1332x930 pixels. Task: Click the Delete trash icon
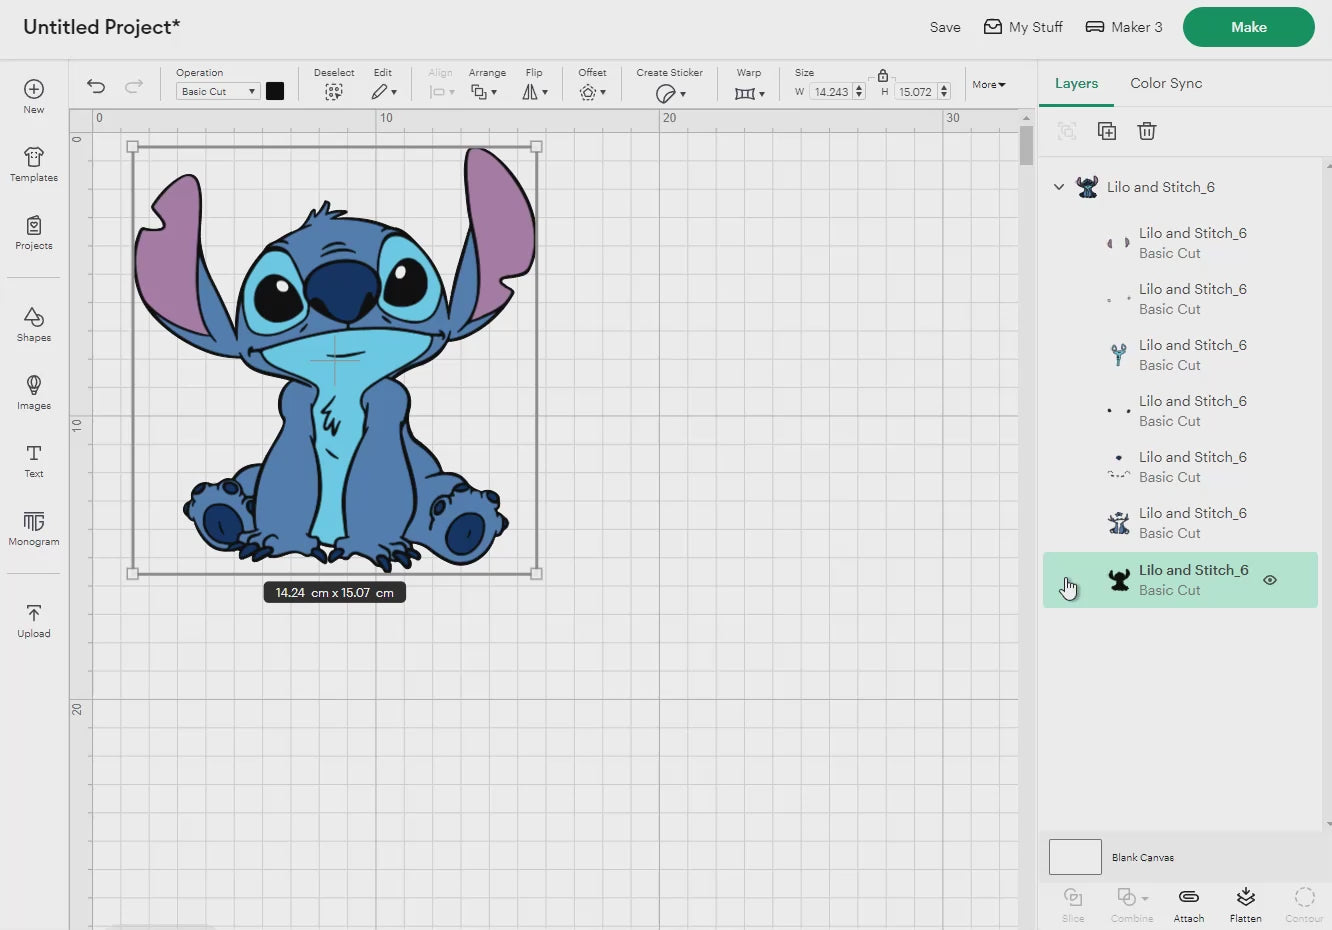(x=1147, y=131)
